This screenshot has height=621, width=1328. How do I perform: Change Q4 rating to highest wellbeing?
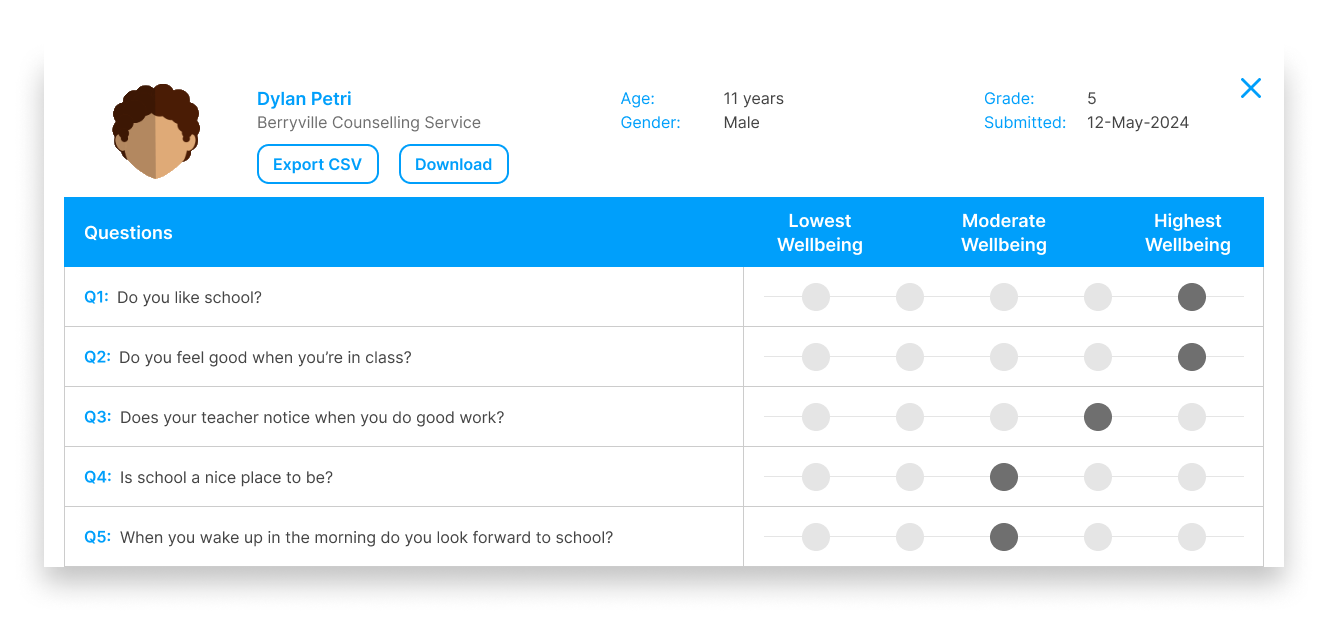click(1191, 477)
